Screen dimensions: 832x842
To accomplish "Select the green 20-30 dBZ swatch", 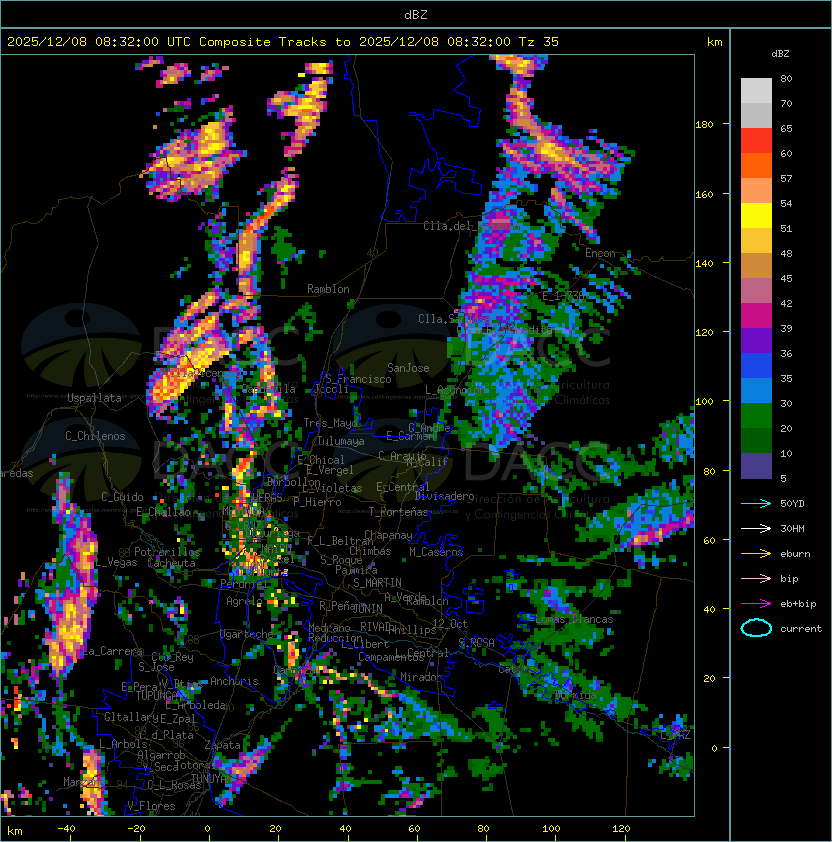I will (756, 416).
